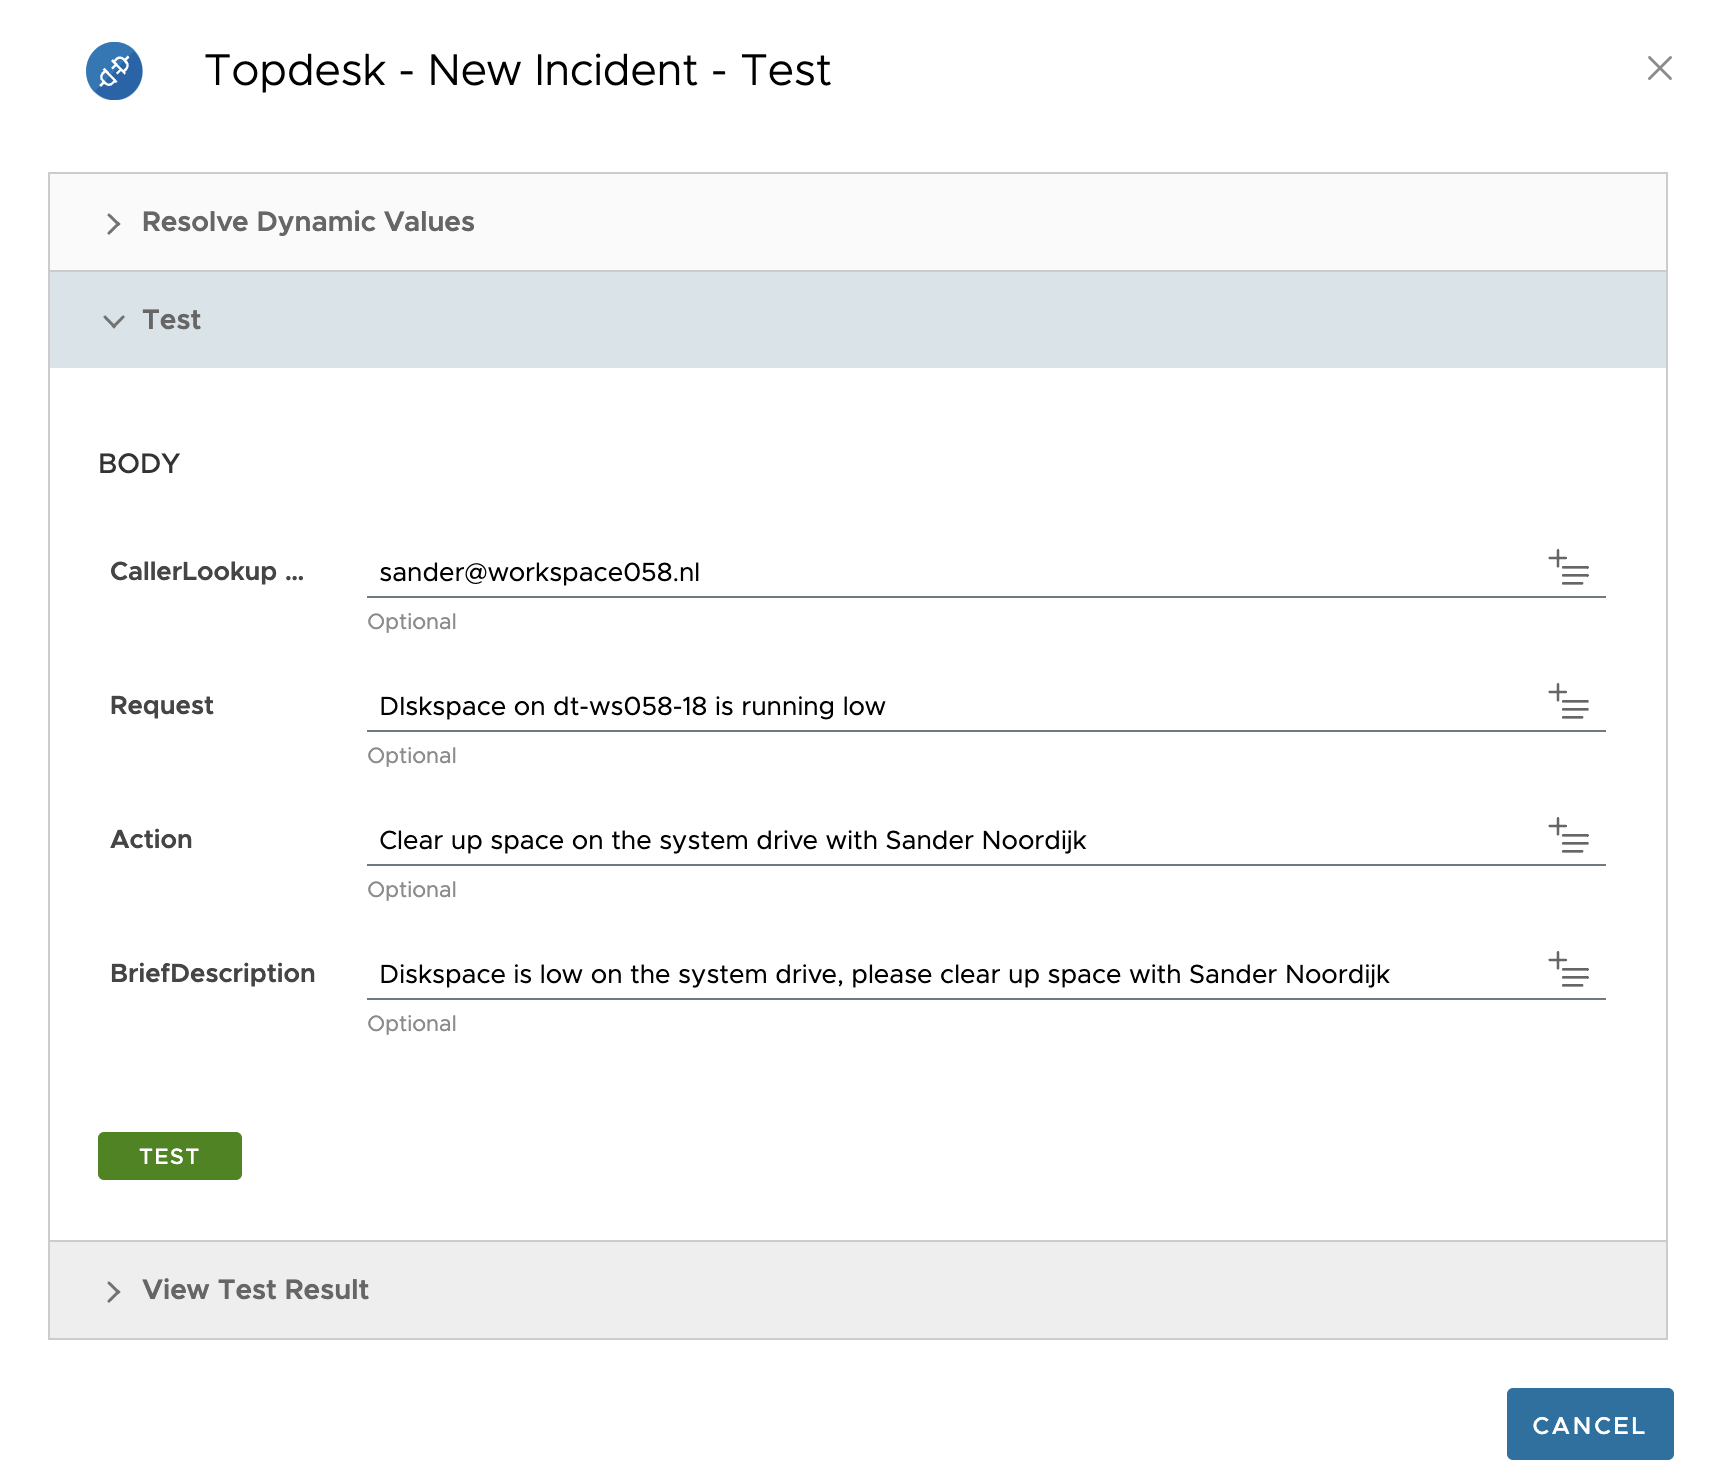
Task: Click the CANCEL button
Action: point(1589,1424)
